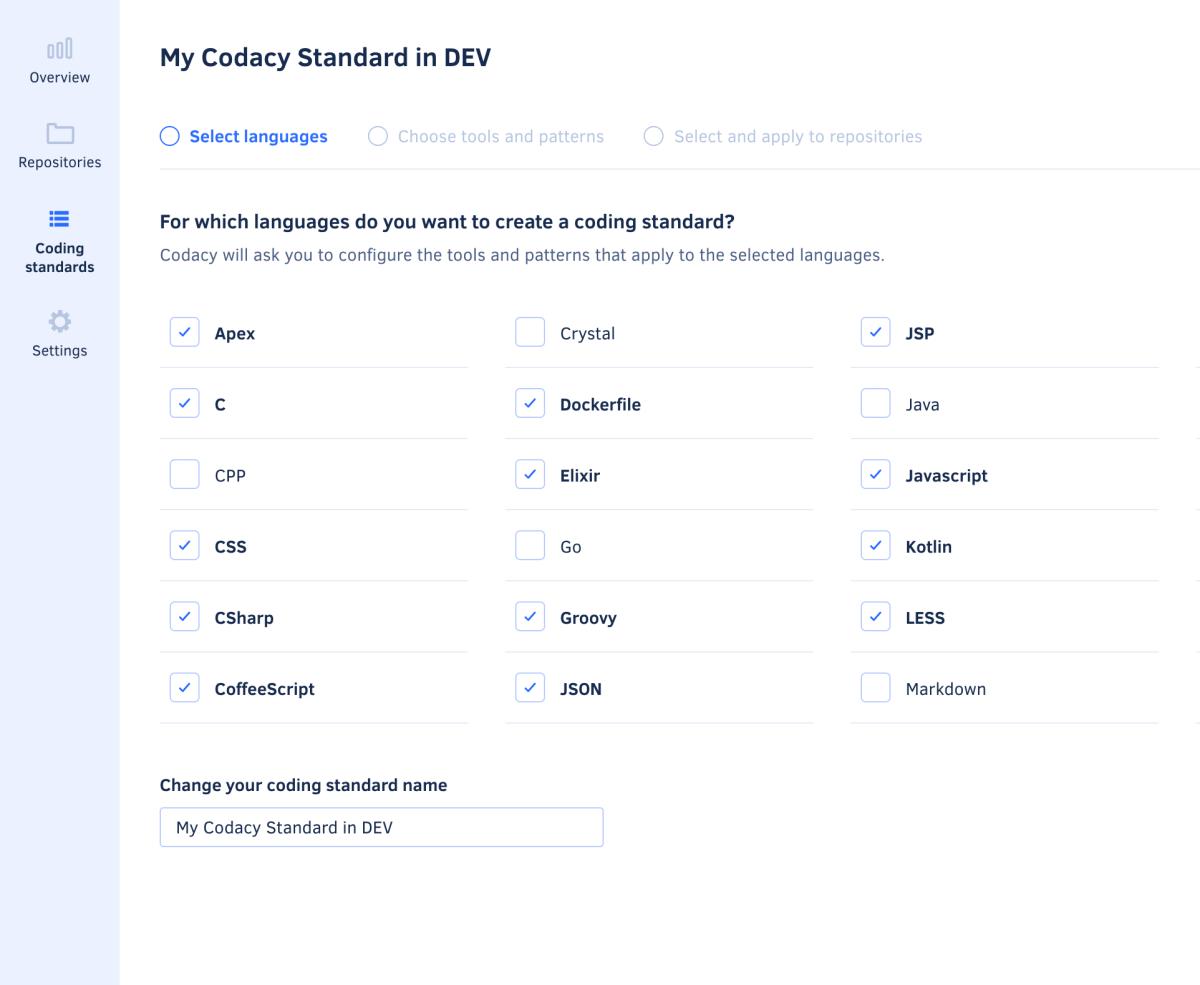Click the 'Choose tools and patterns' step circle
This screenshot has height=985, width=1200.
378,135
